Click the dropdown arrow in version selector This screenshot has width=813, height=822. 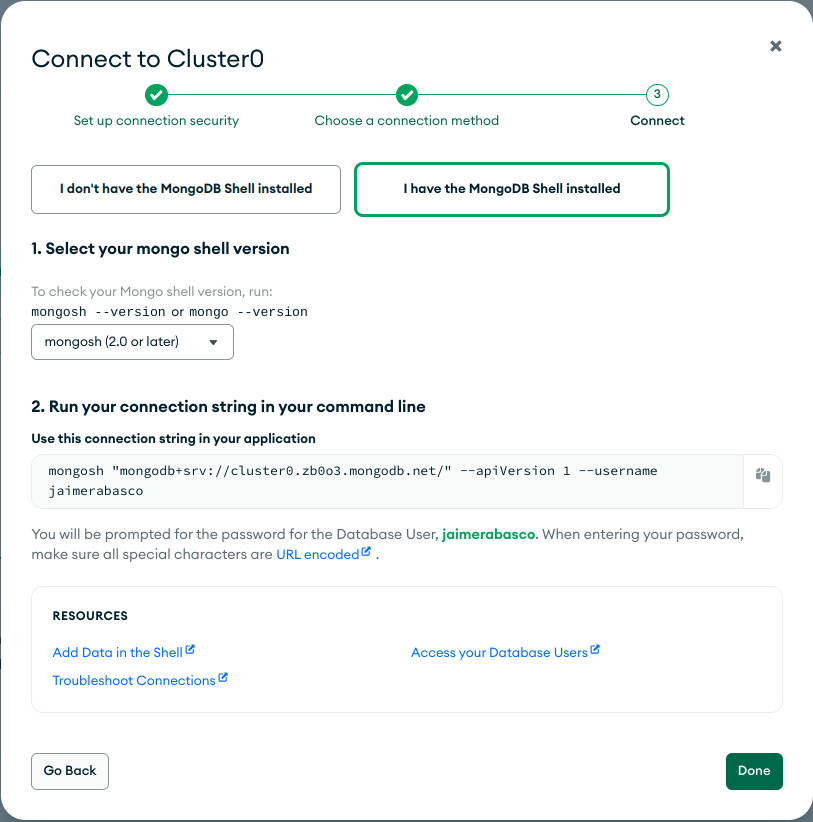point(213,342)
